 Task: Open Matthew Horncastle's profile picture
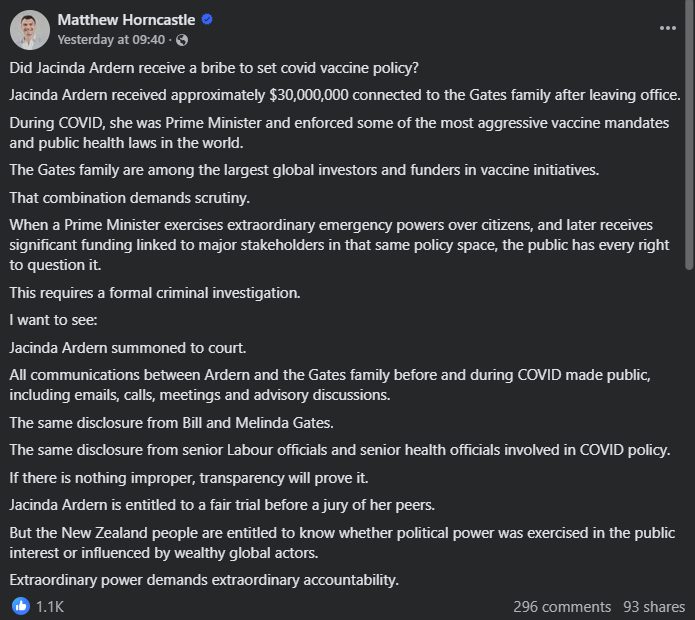click(x=30, y=30)
